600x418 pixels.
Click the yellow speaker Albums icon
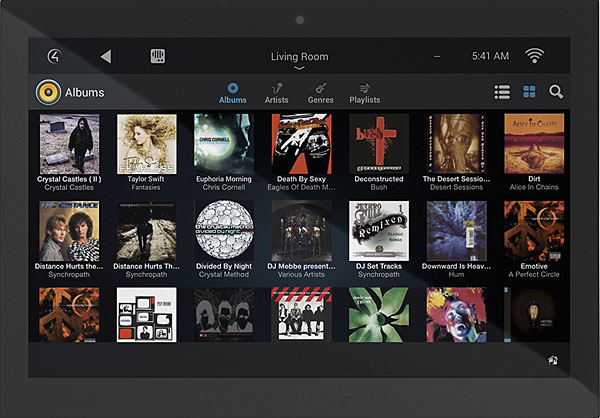[48, 92]
